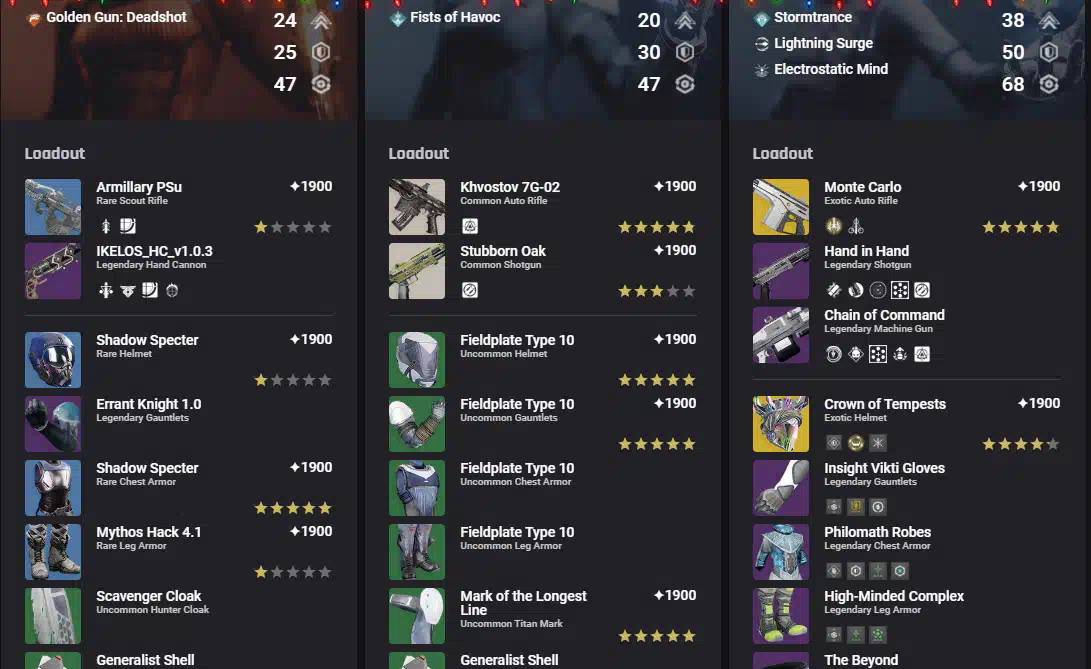Click the Mark of the Longest Line icon
The image size is (1091, 669).
[x=417, y=616]
